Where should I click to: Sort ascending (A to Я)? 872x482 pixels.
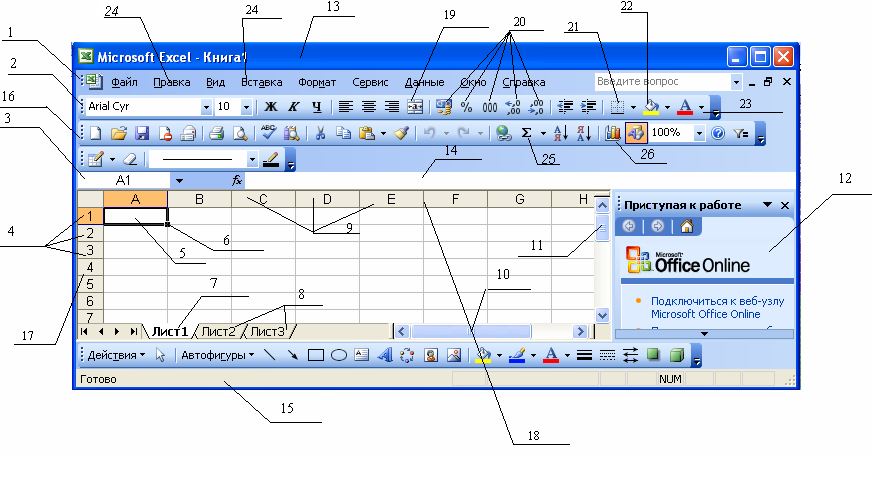point(561,133)
